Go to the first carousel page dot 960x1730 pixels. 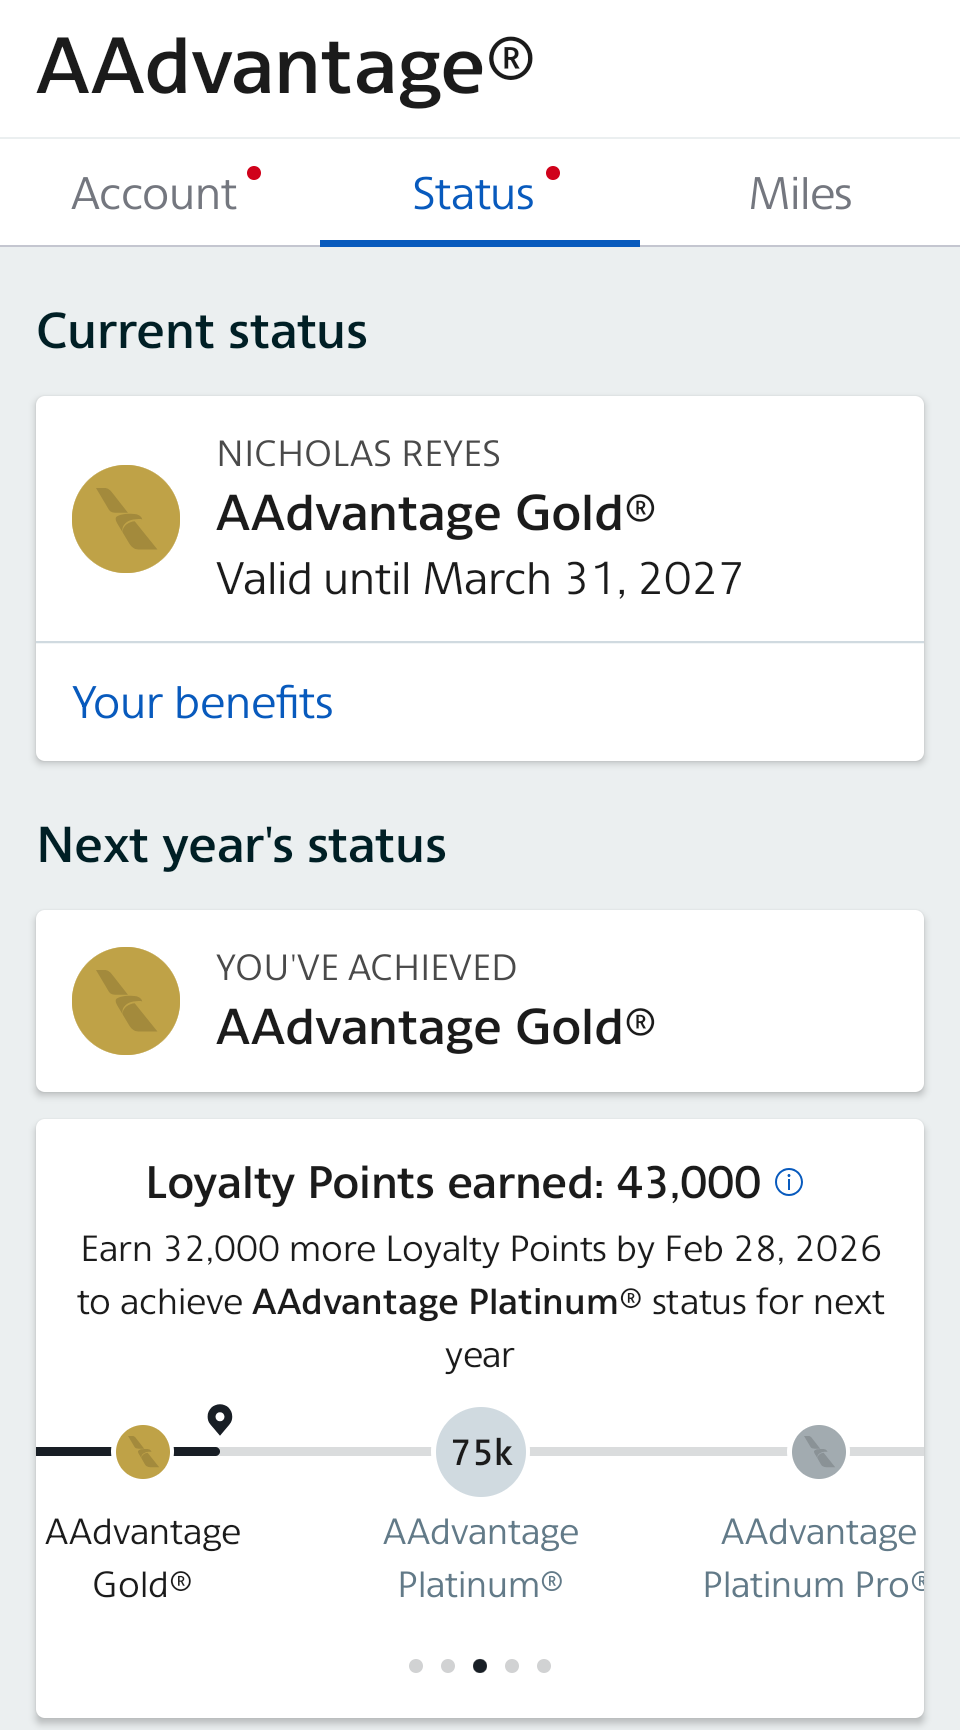click(416, 1666)
